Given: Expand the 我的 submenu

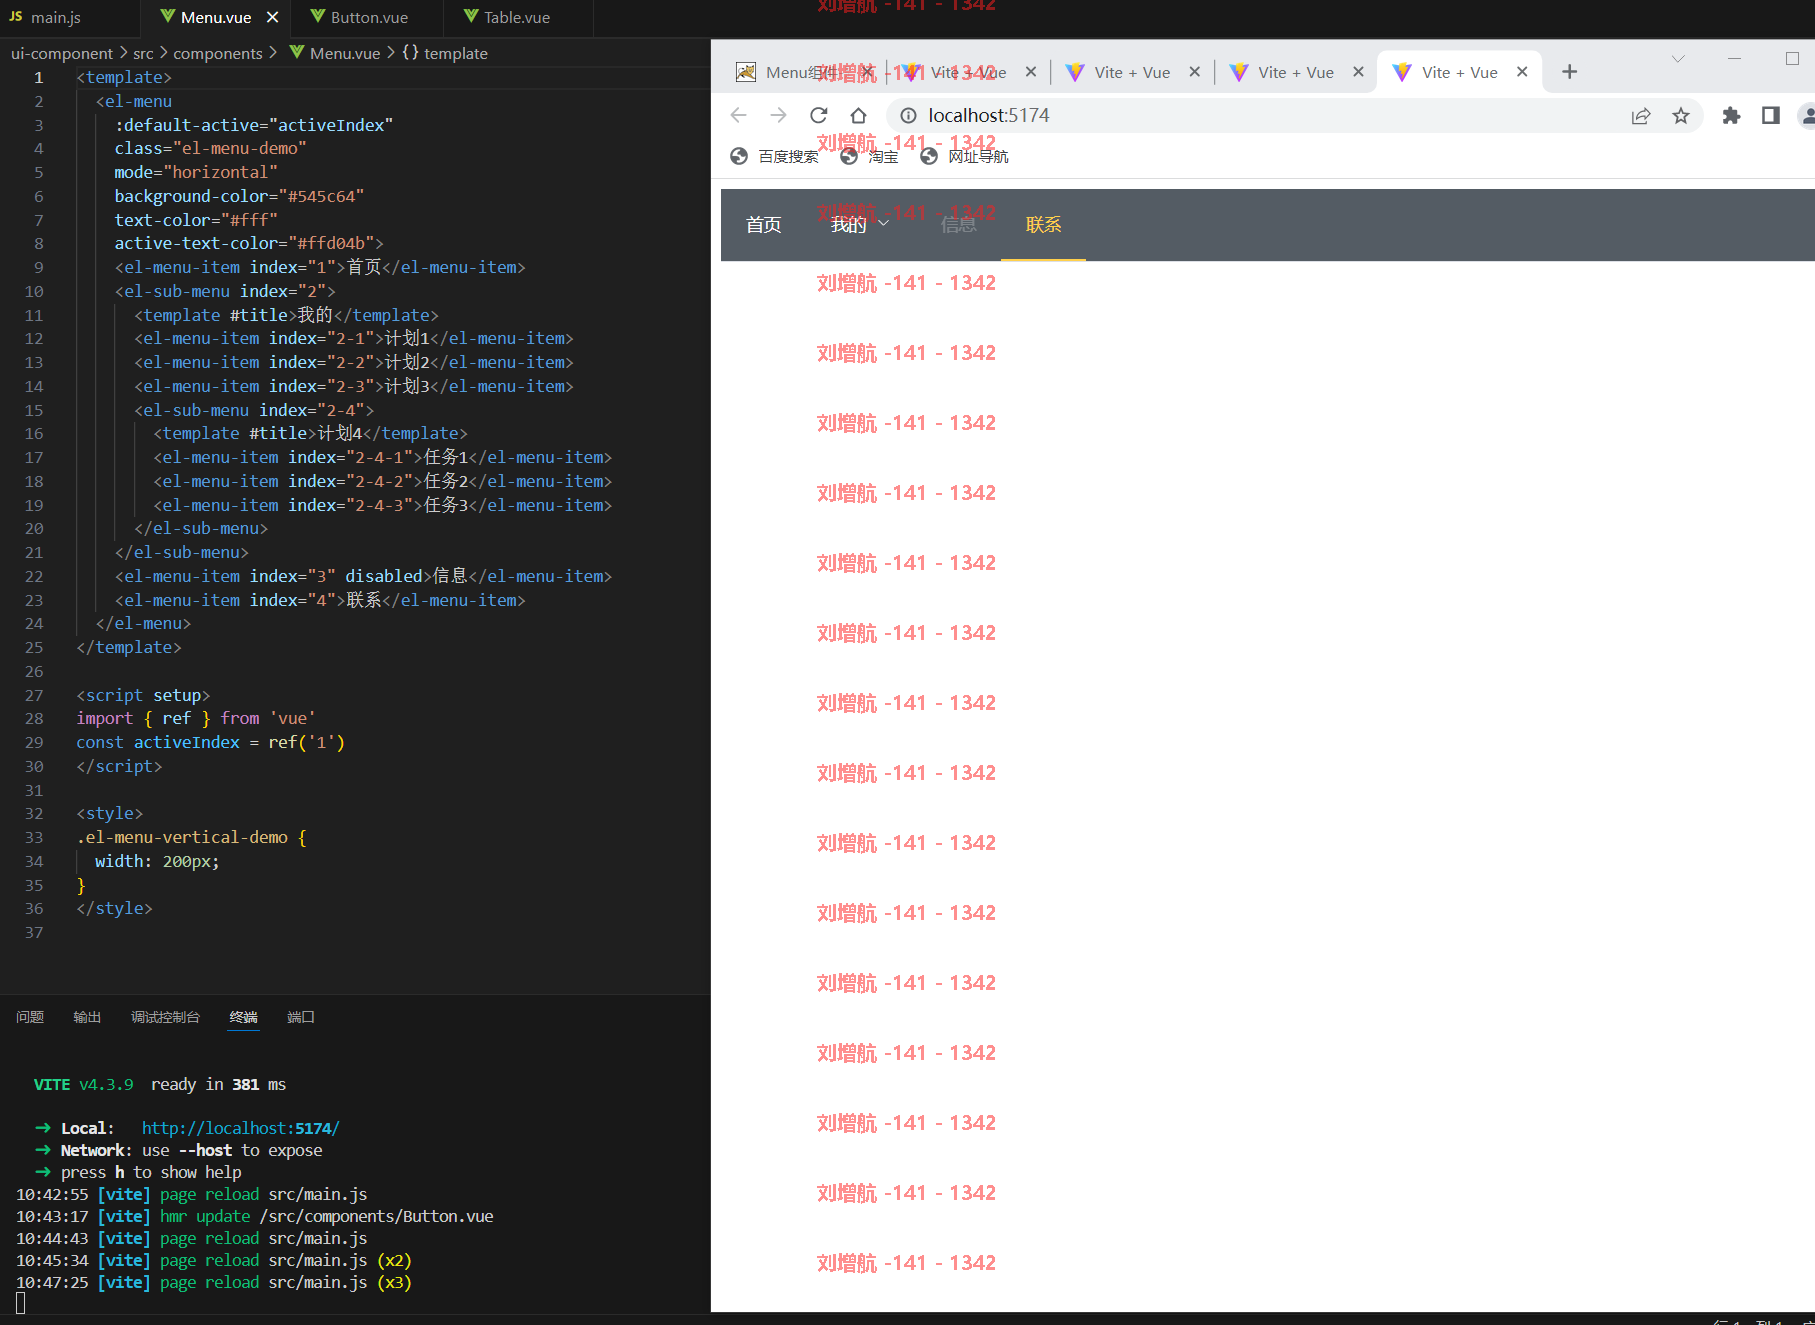Looking at the screenshot, I should click(860, 225).
